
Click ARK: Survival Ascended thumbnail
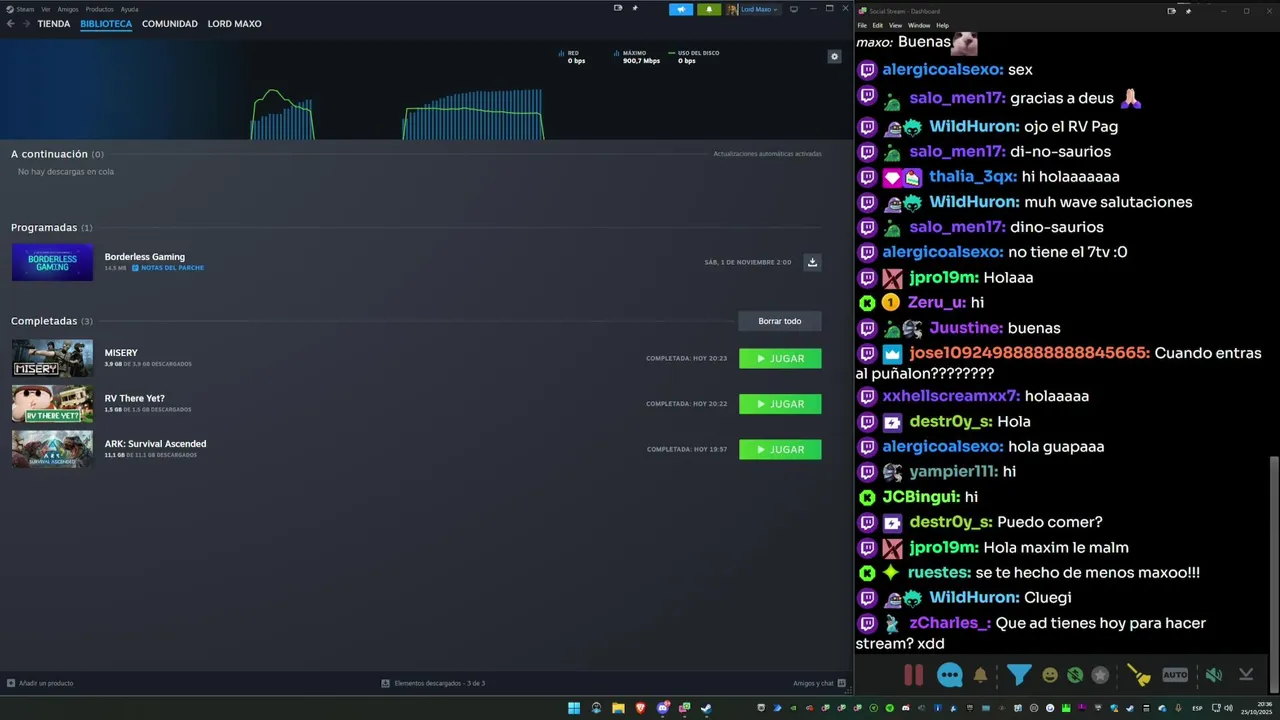[52, 449]
